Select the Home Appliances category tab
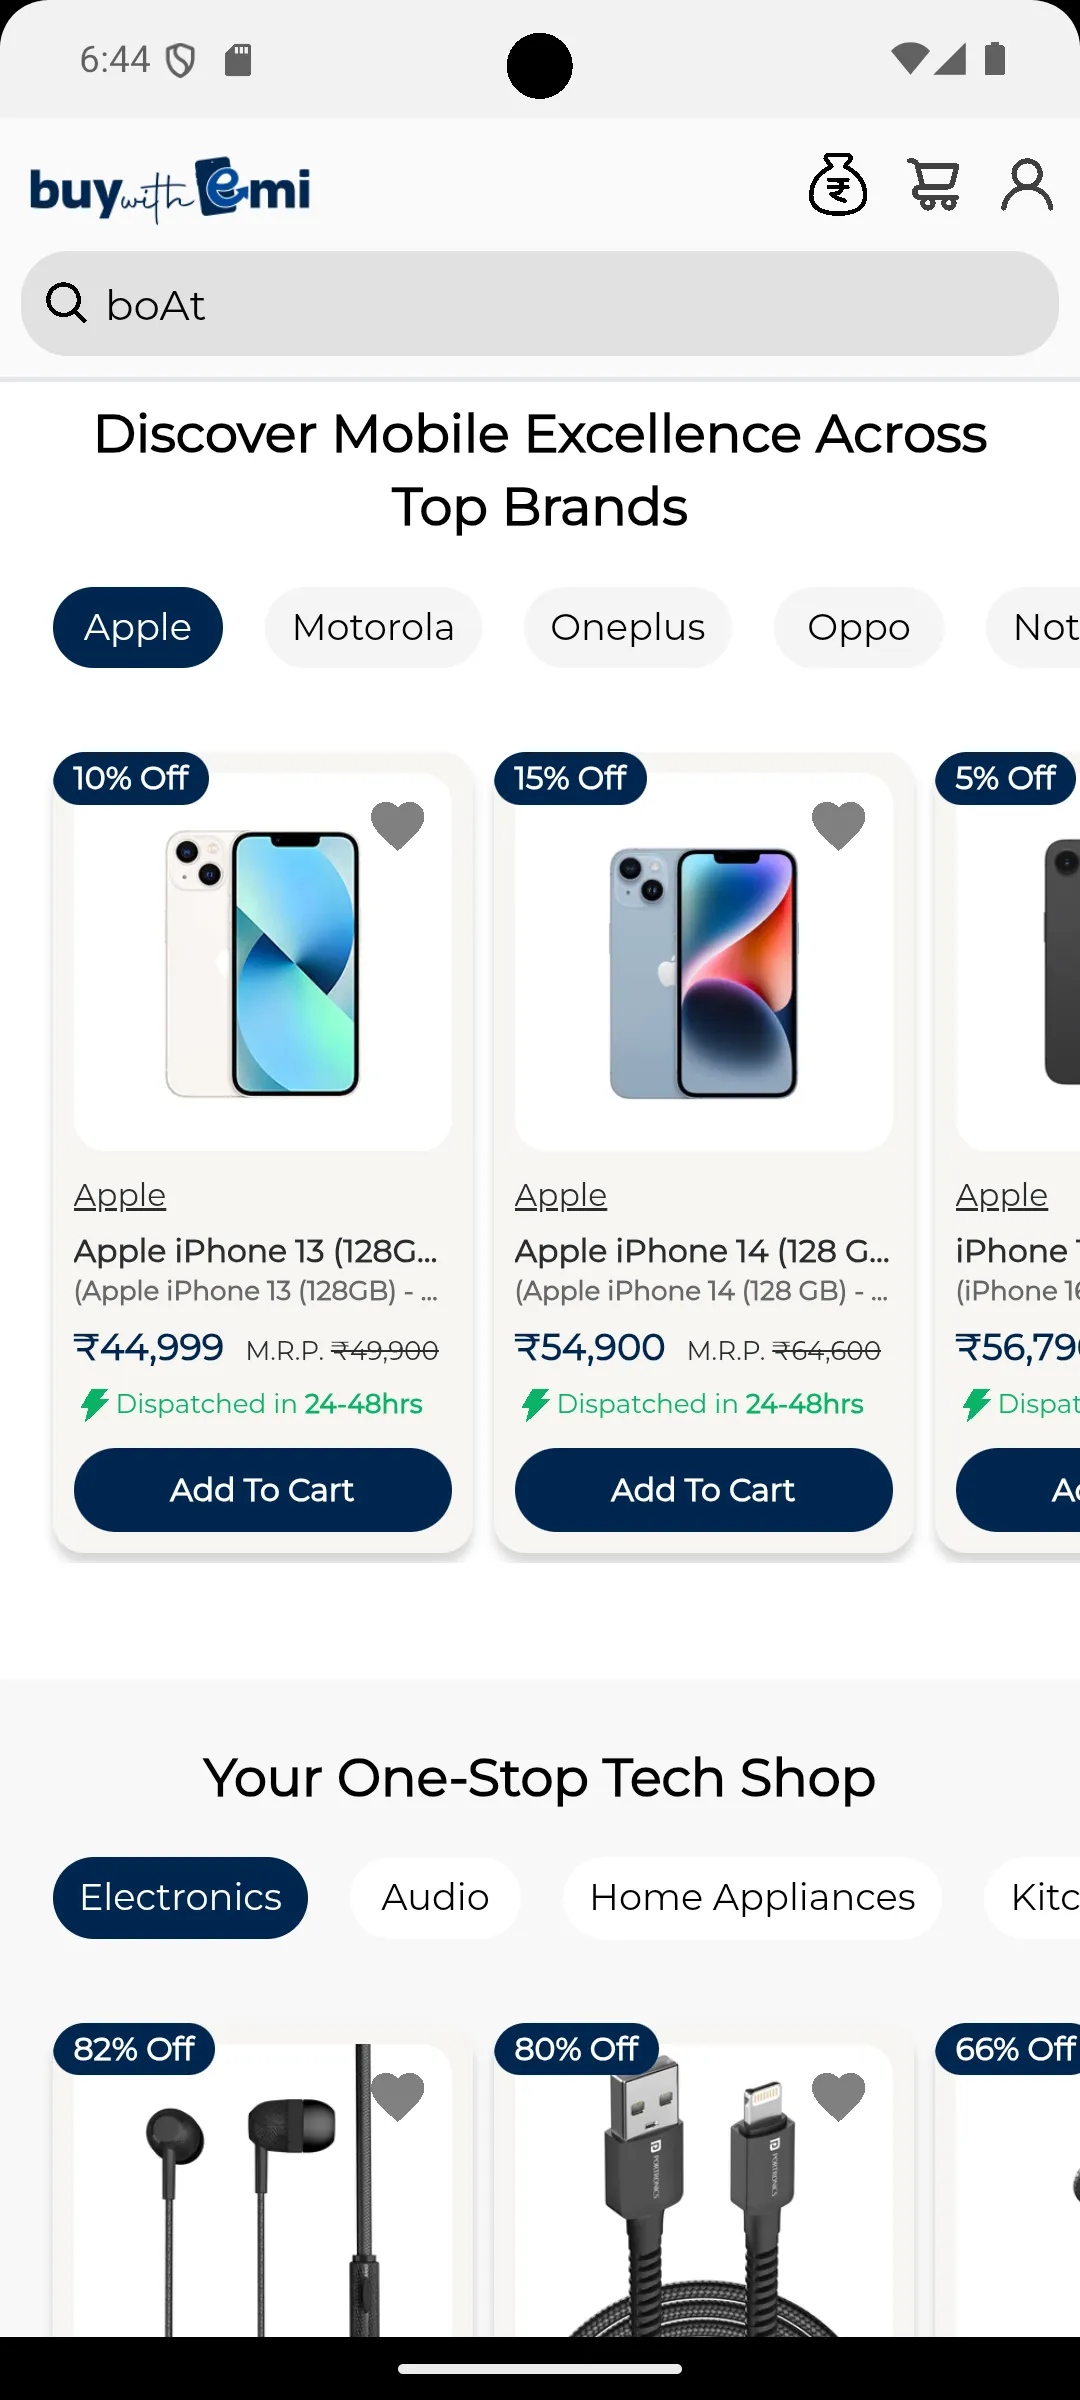 coord(752,1896)
